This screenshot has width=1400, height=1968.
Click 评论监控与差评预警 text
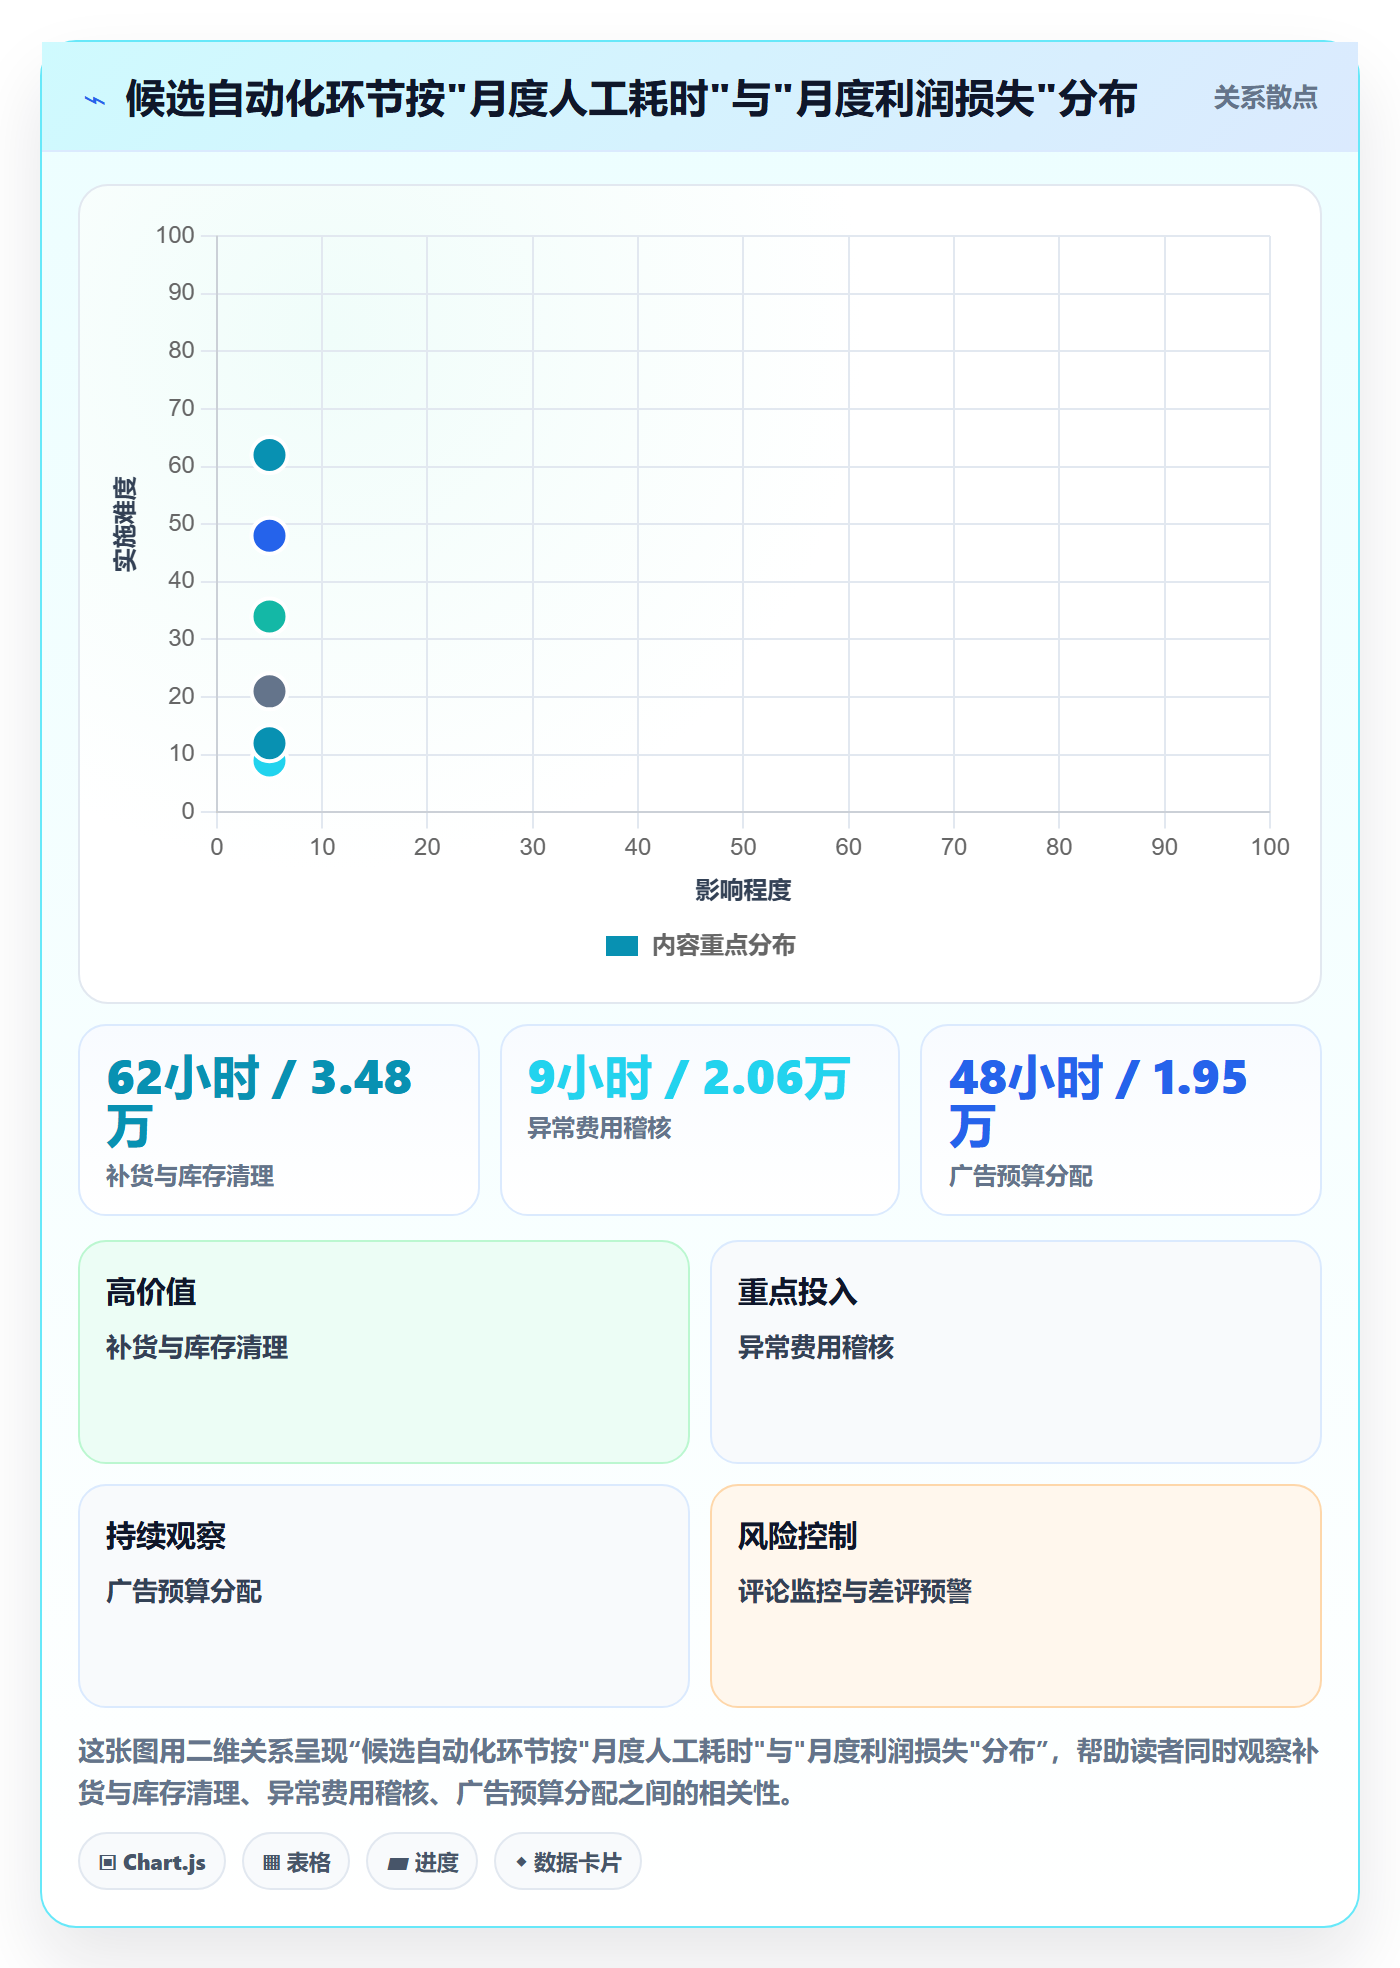pyautogui.click(x=855, y=1591)
